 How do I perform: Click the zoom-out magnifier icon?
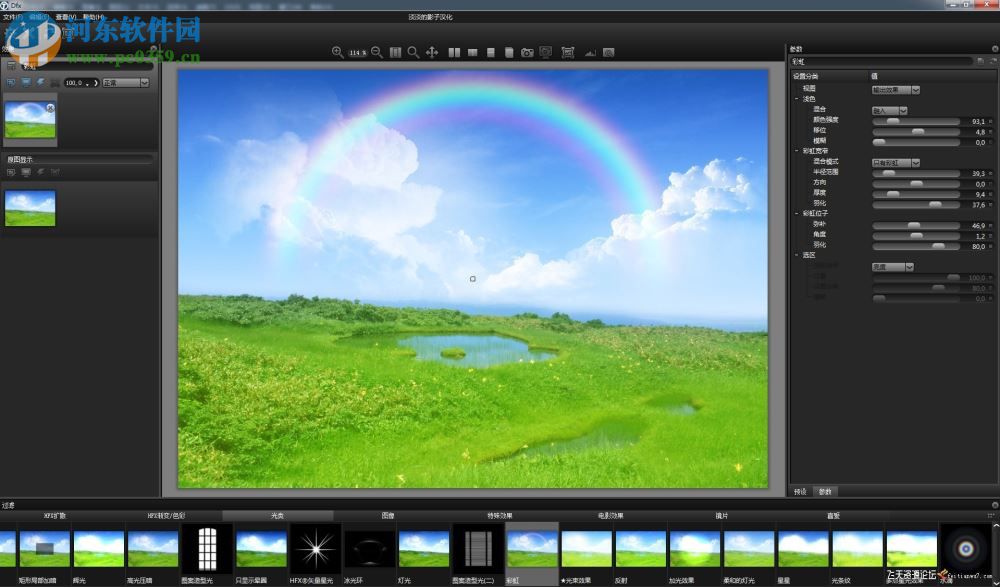click(377, 52)
